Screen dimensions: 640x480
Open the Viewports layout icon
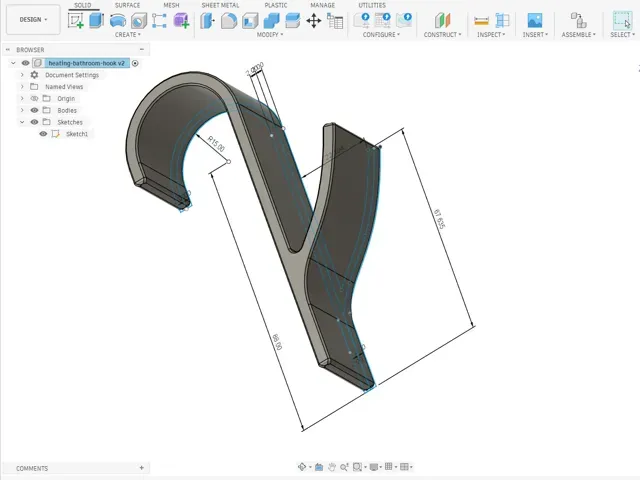pos(404,467)
